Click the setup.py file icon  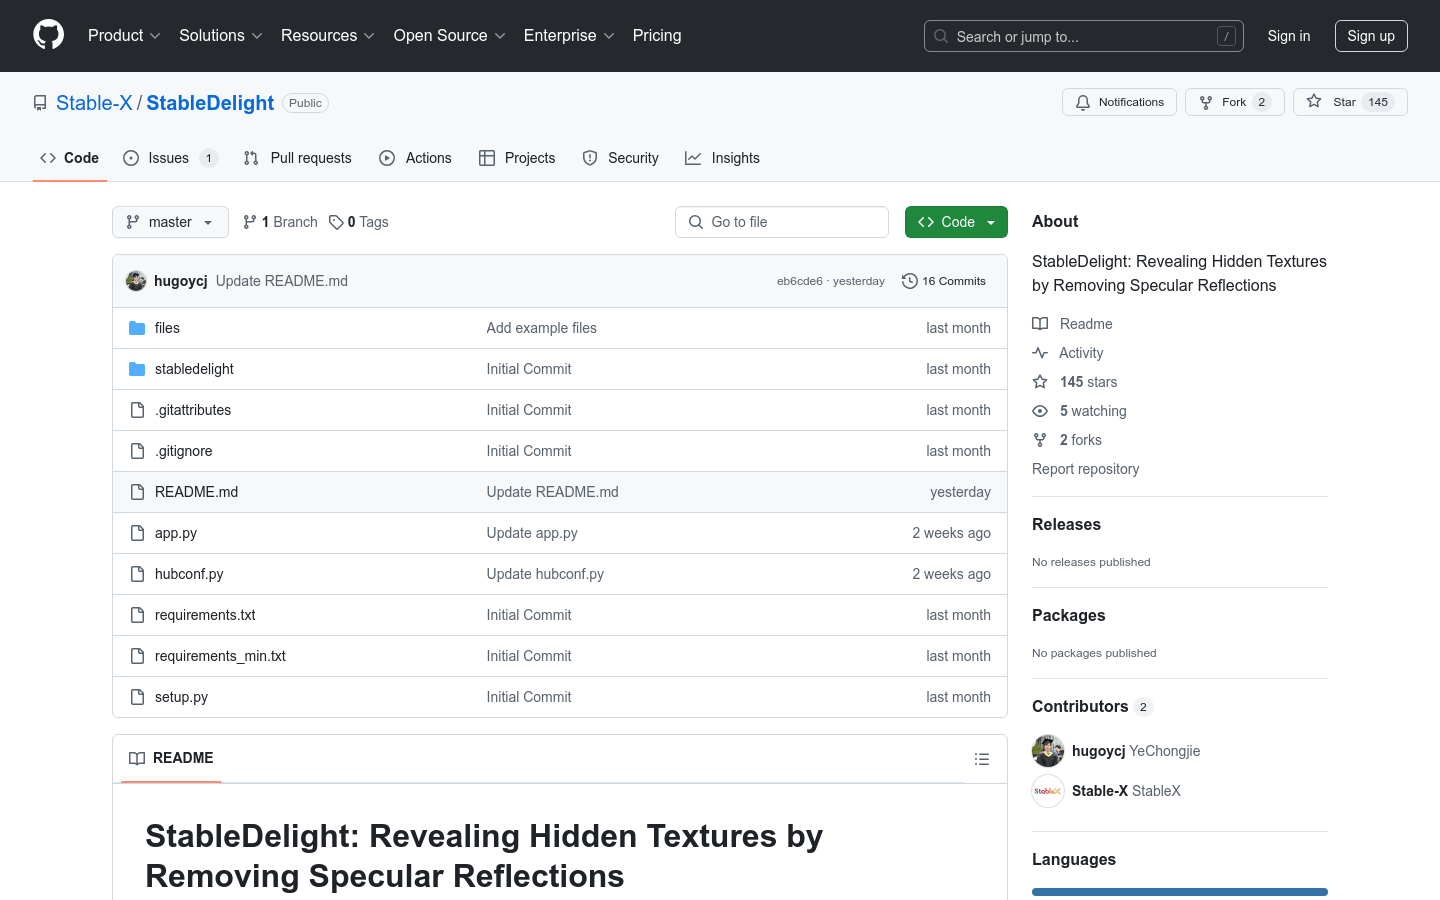(137, 697)
